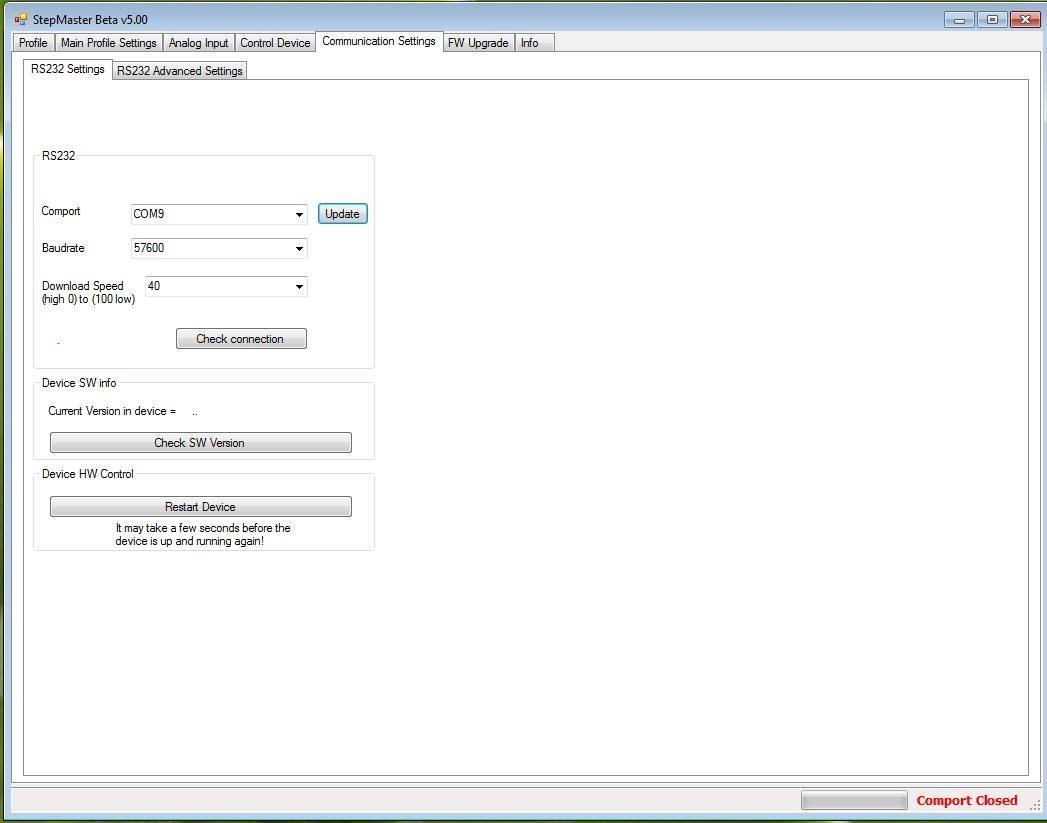This screenshot has width=1047, height=823.
Task: Open the Analog Input tab
Action: pos(198,43)
